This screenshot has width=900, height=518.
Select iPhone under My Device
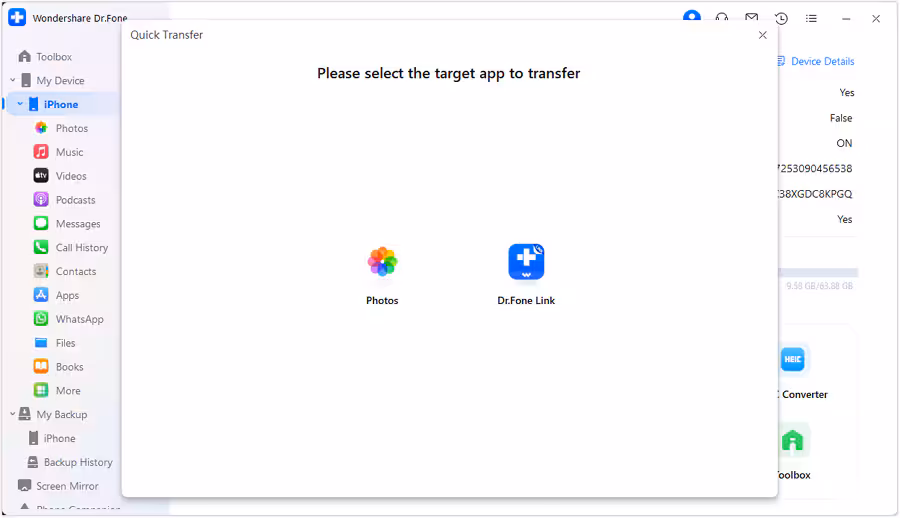pos(61,105)
